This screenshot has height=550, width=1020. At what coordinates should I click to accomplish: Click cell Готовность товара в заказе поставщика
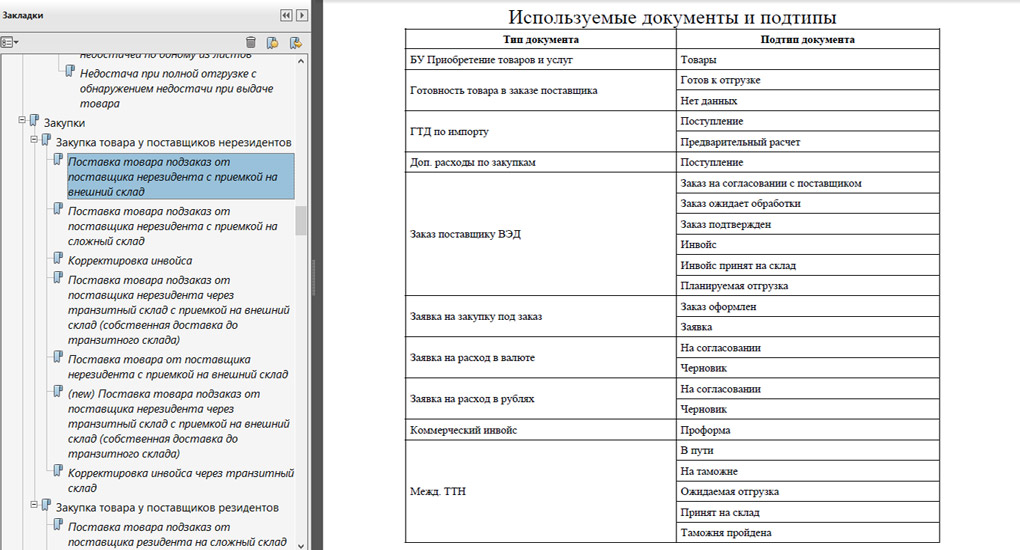tap(541, 90)
